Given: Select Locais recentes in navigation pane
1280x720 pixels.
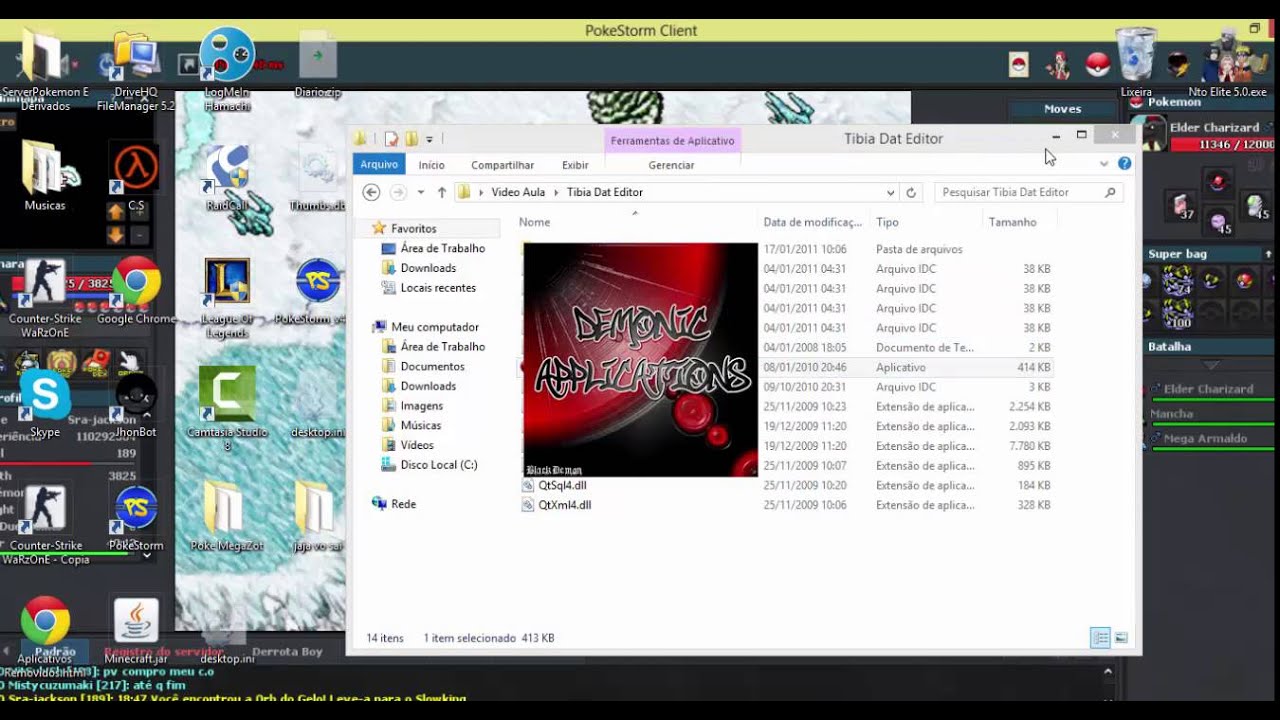Looking at the screenshot, I should [x=438, y=288].
